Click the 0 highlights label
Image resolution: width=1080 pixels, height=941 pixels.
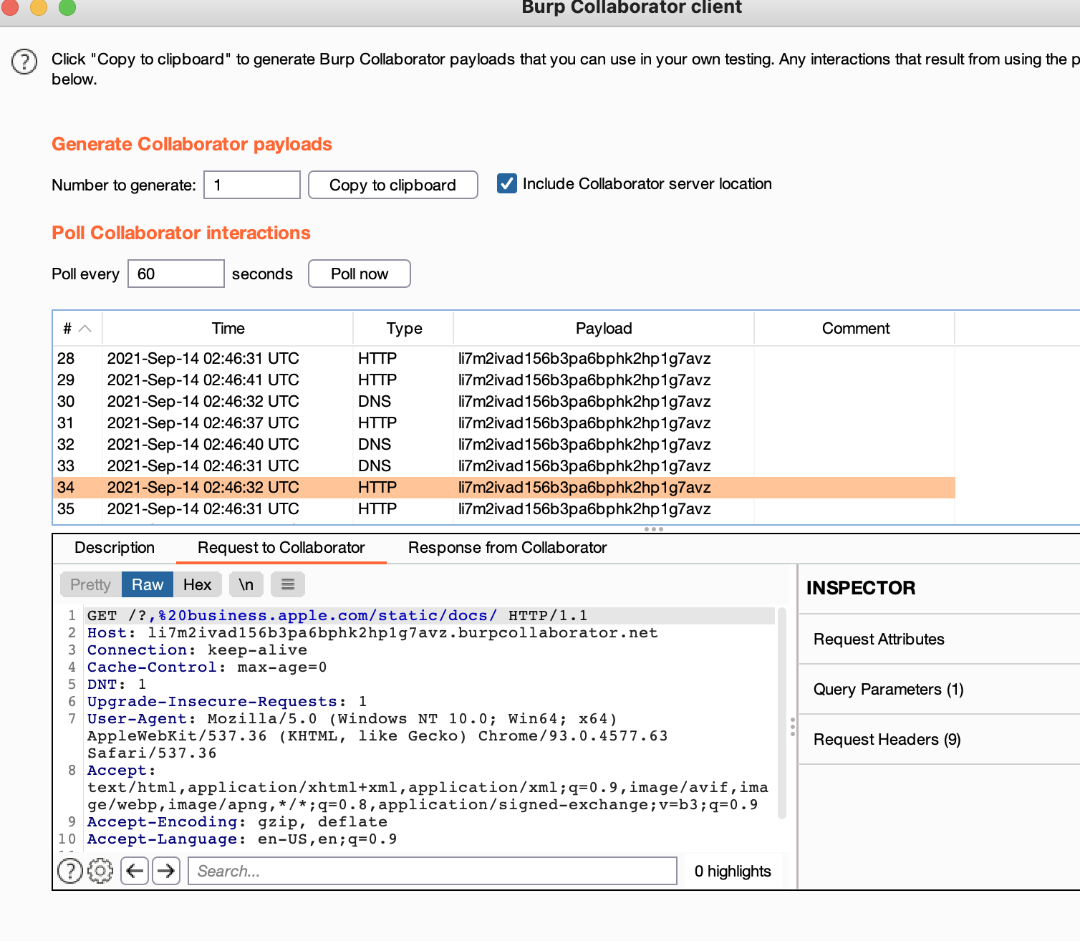tap(732, 871)
